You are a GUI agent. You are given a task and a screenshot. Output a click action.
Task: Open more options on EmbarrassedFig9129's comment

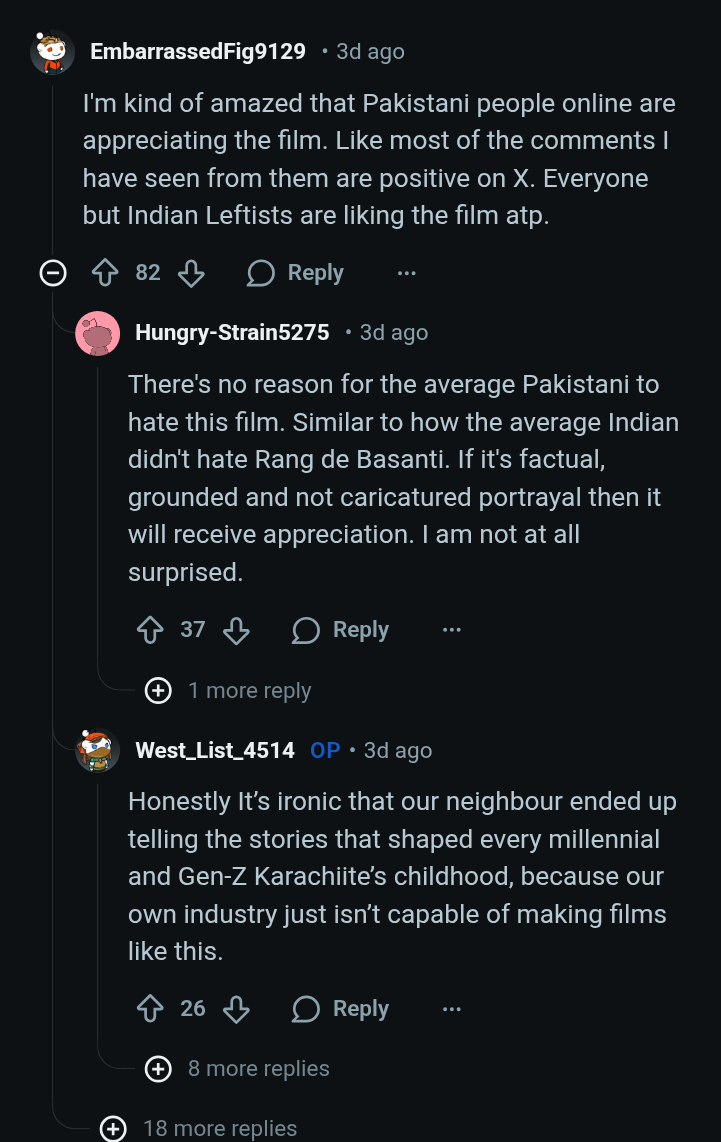(406, 273)
